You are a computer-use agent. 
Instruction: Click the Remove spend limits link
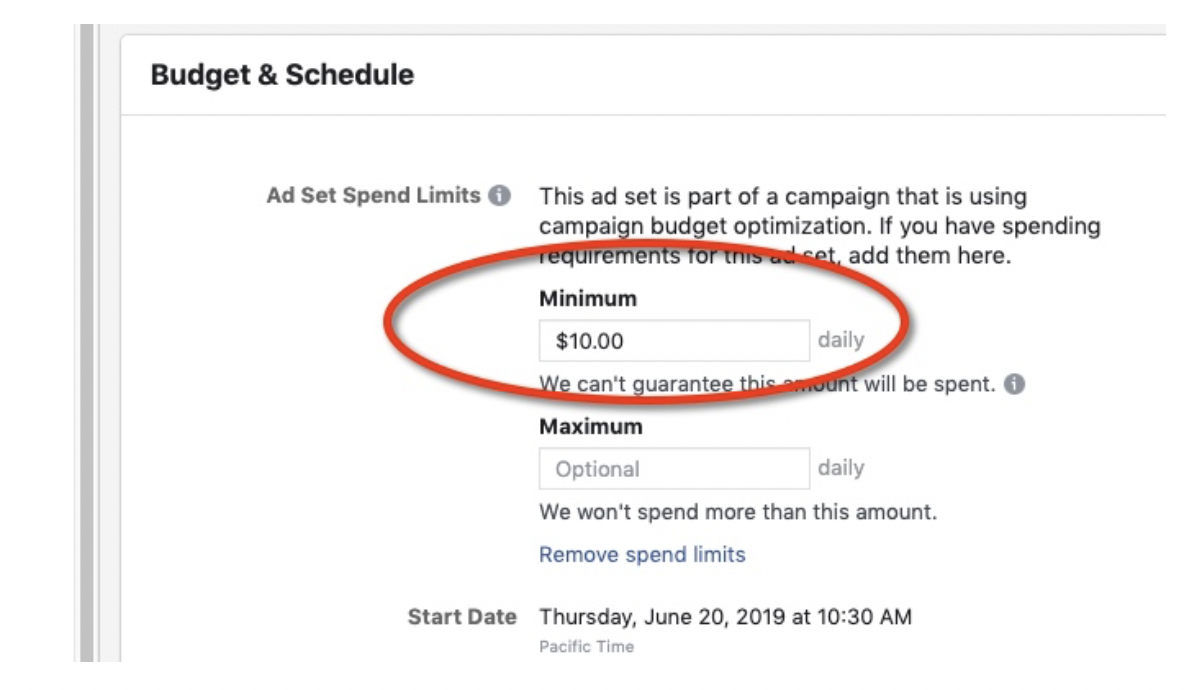click(642, 554)
